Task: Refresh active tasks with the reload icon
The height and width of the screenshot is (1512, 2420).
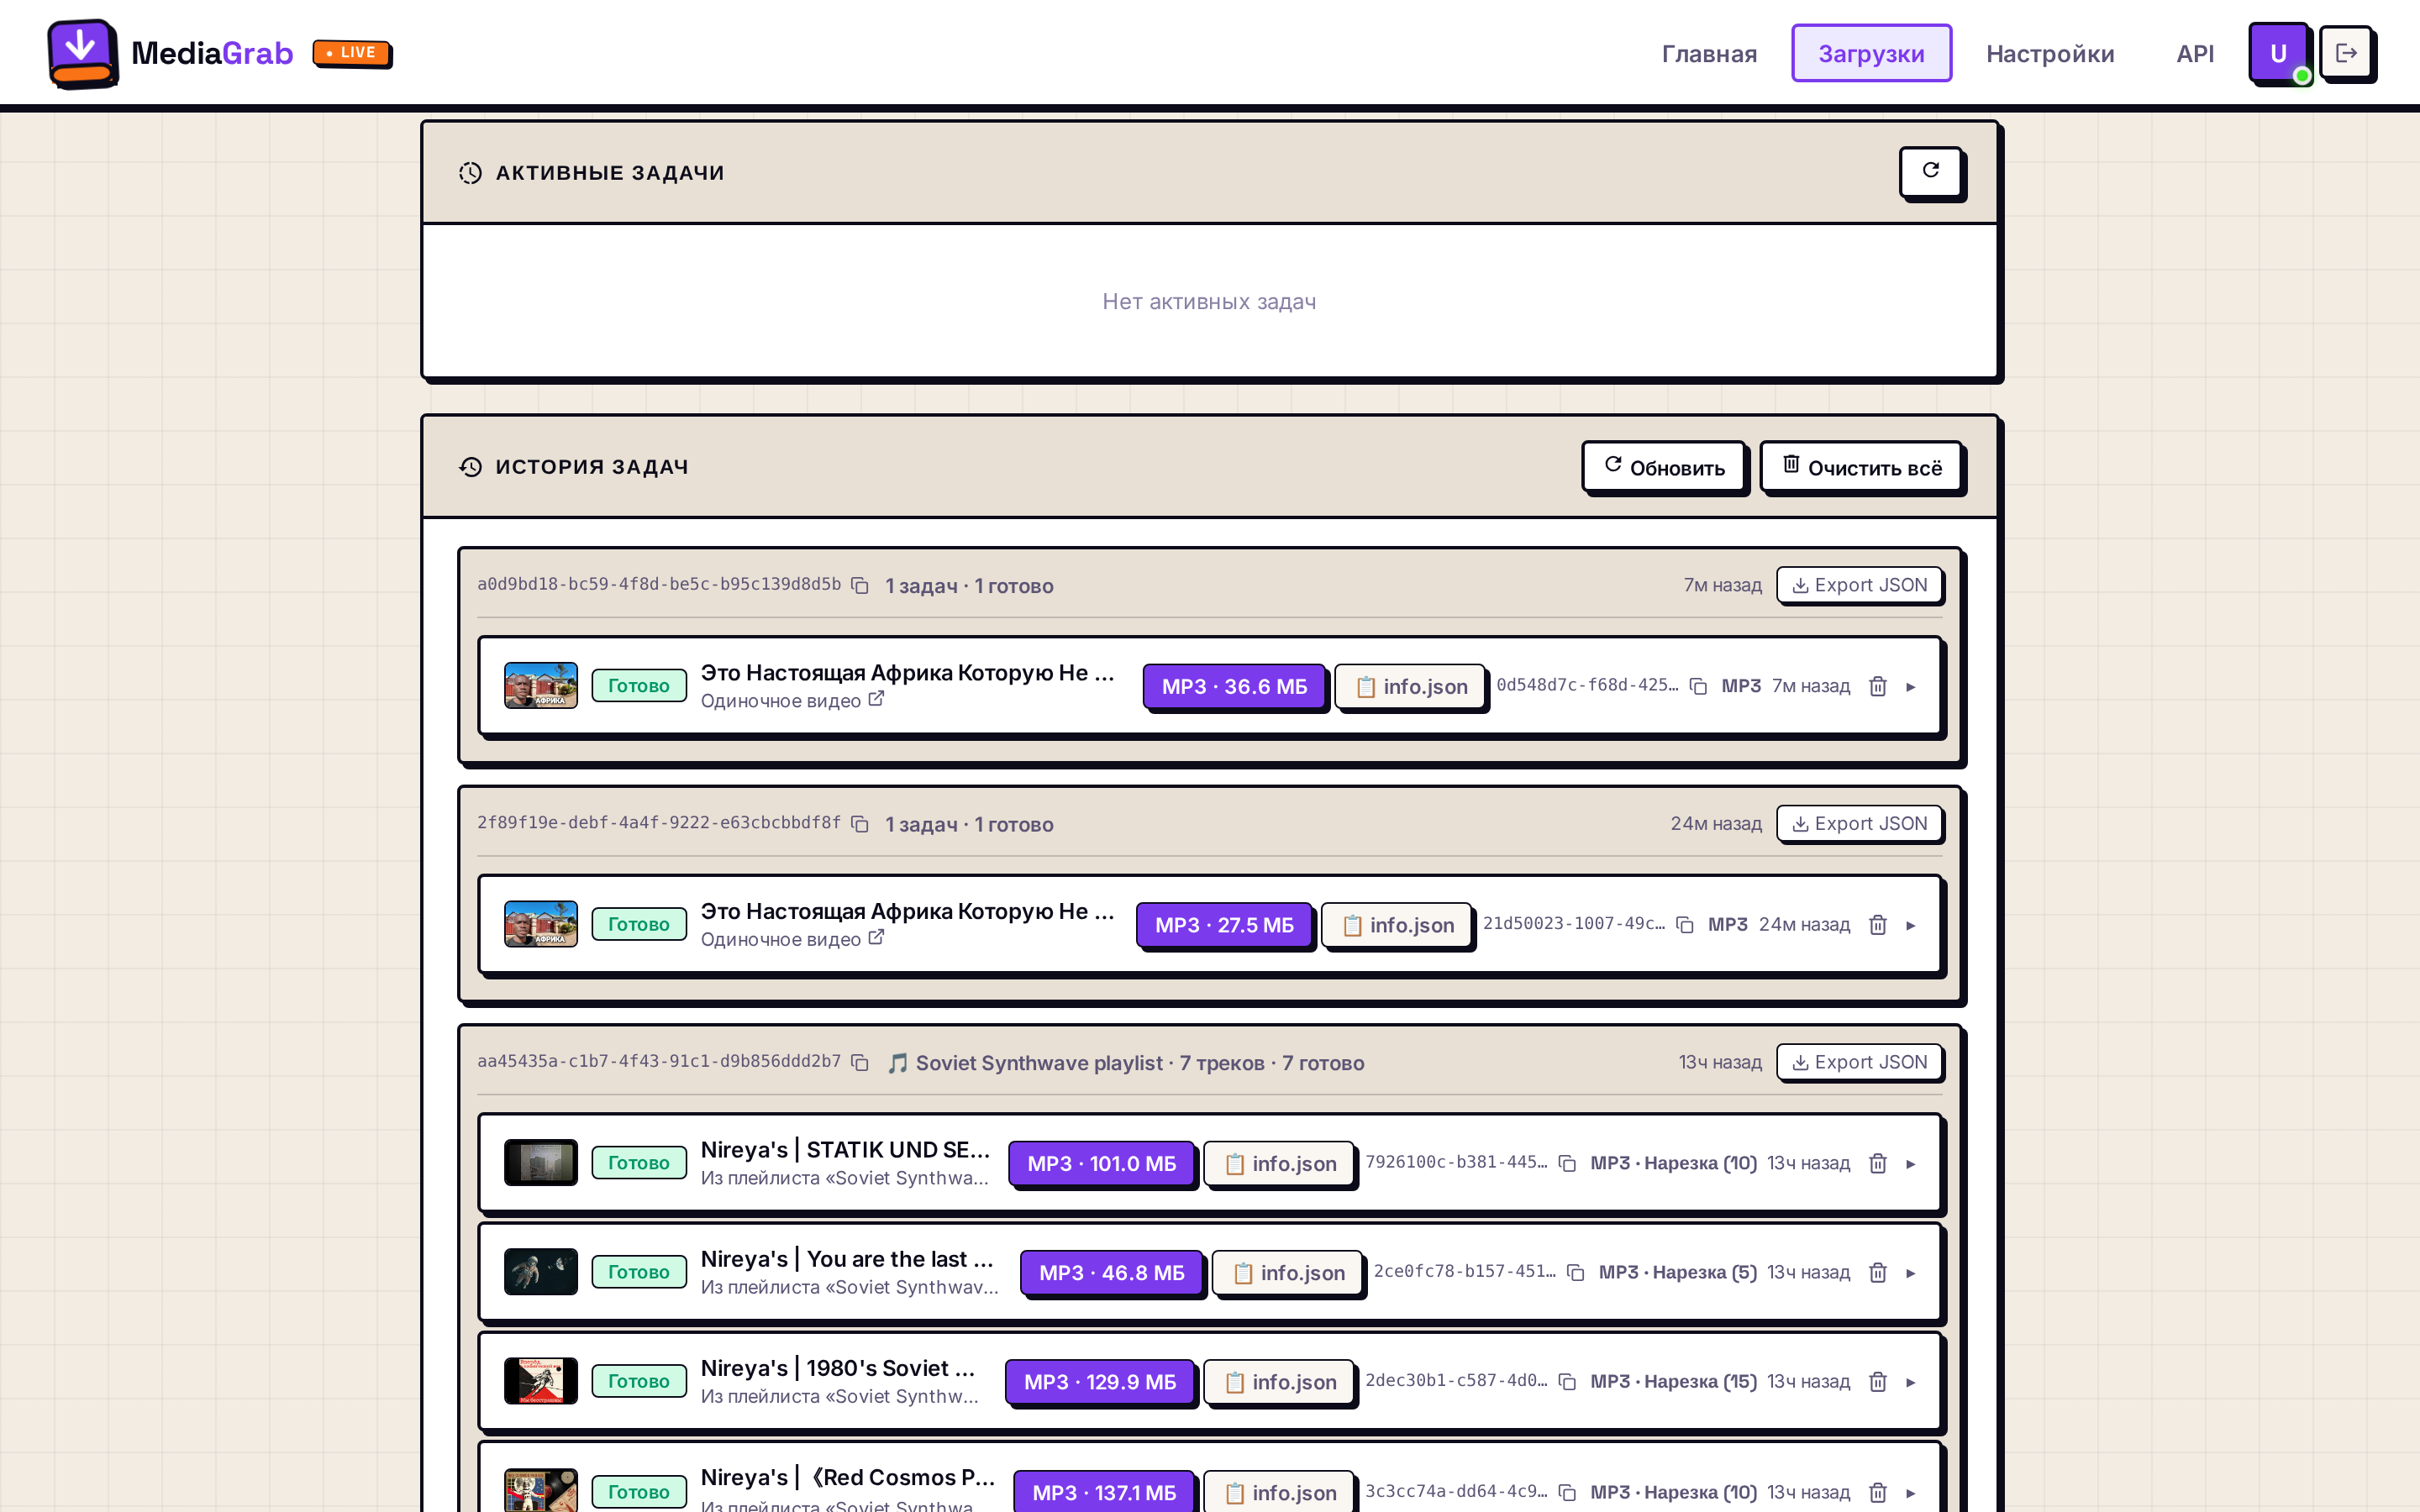Action: 1931,171
